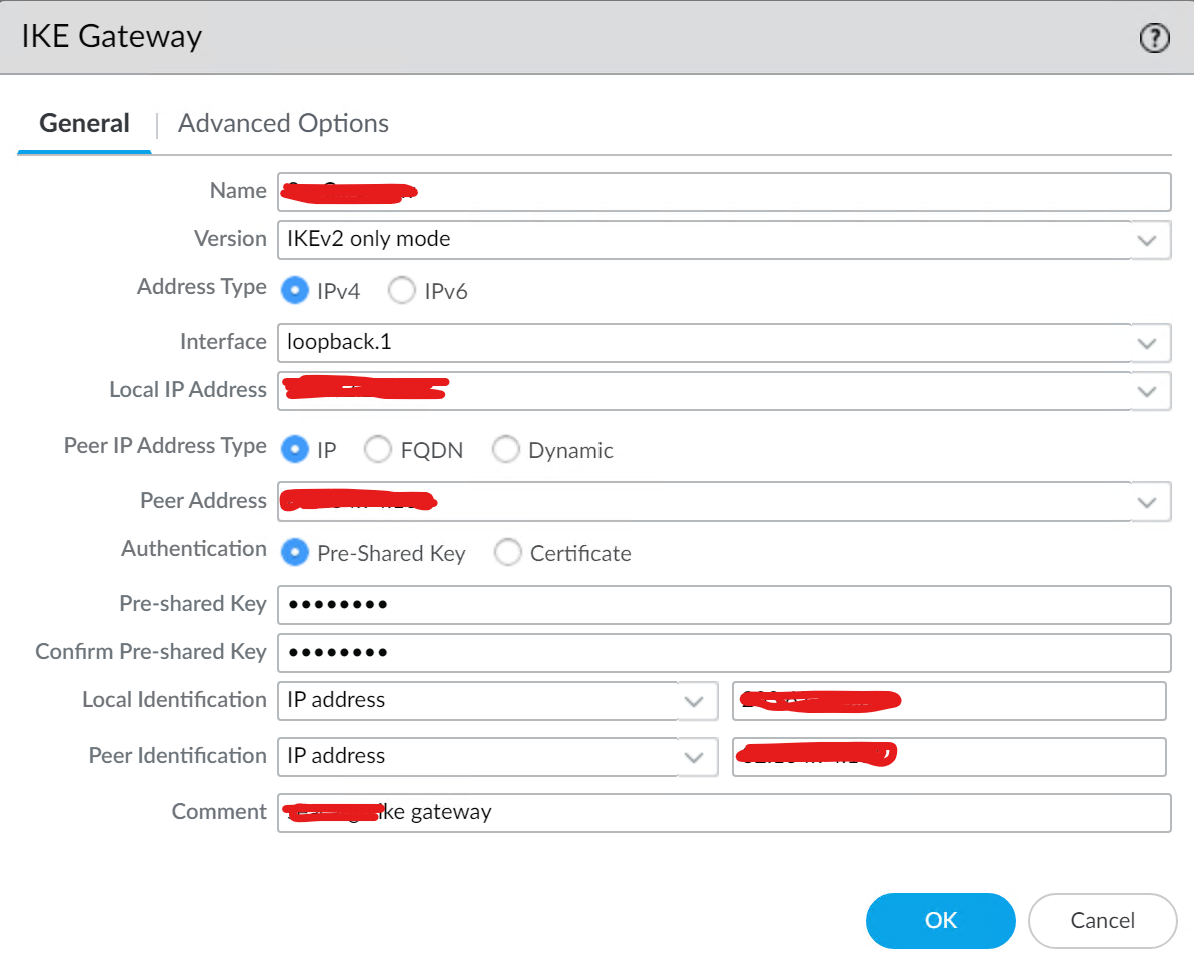Click OK to save the IKE Gateway

[940, 921]
